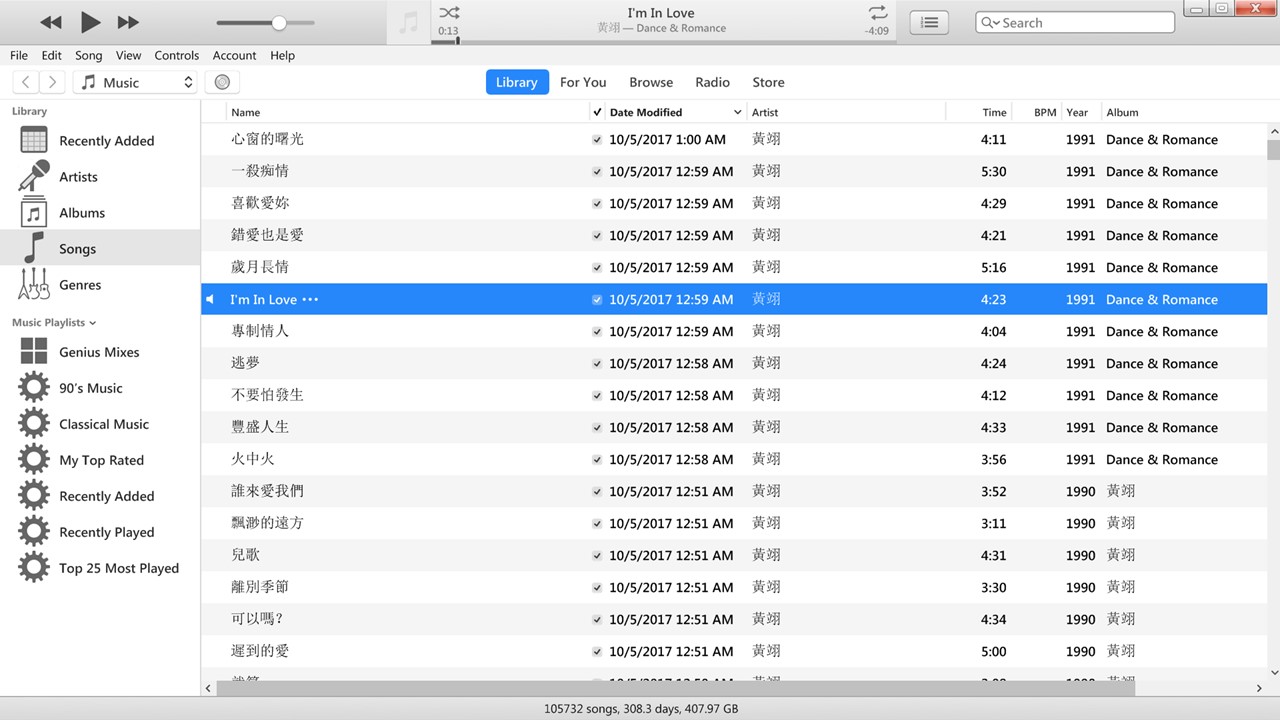
Task: Open the more options dots on I'm In Love
Action: point(310,299)
